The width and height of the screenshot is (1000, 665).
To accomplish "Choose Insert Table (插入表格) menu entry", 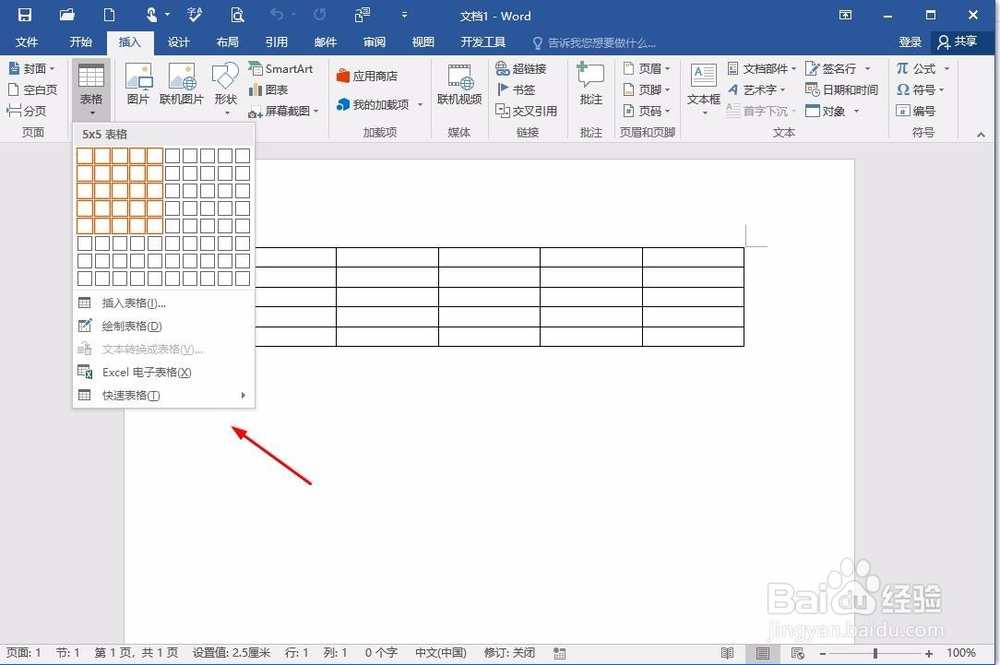I will coord(164,303).
